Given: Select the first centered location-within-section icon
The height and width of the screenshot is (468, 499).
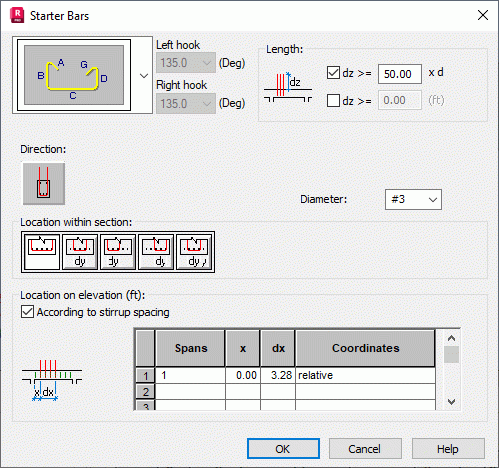Looking at the screenshot, I should coord(42,252).
